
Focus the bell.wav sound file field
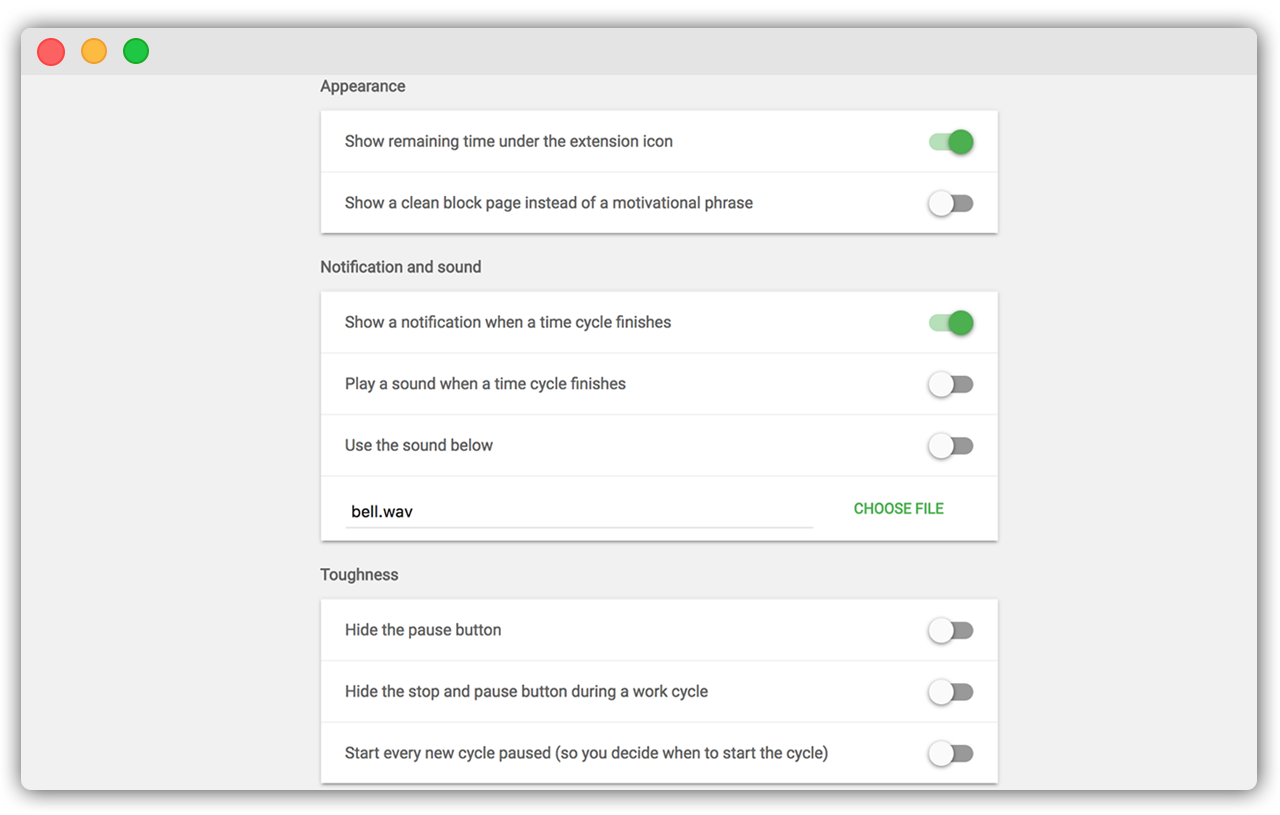(x=578, y=512)
